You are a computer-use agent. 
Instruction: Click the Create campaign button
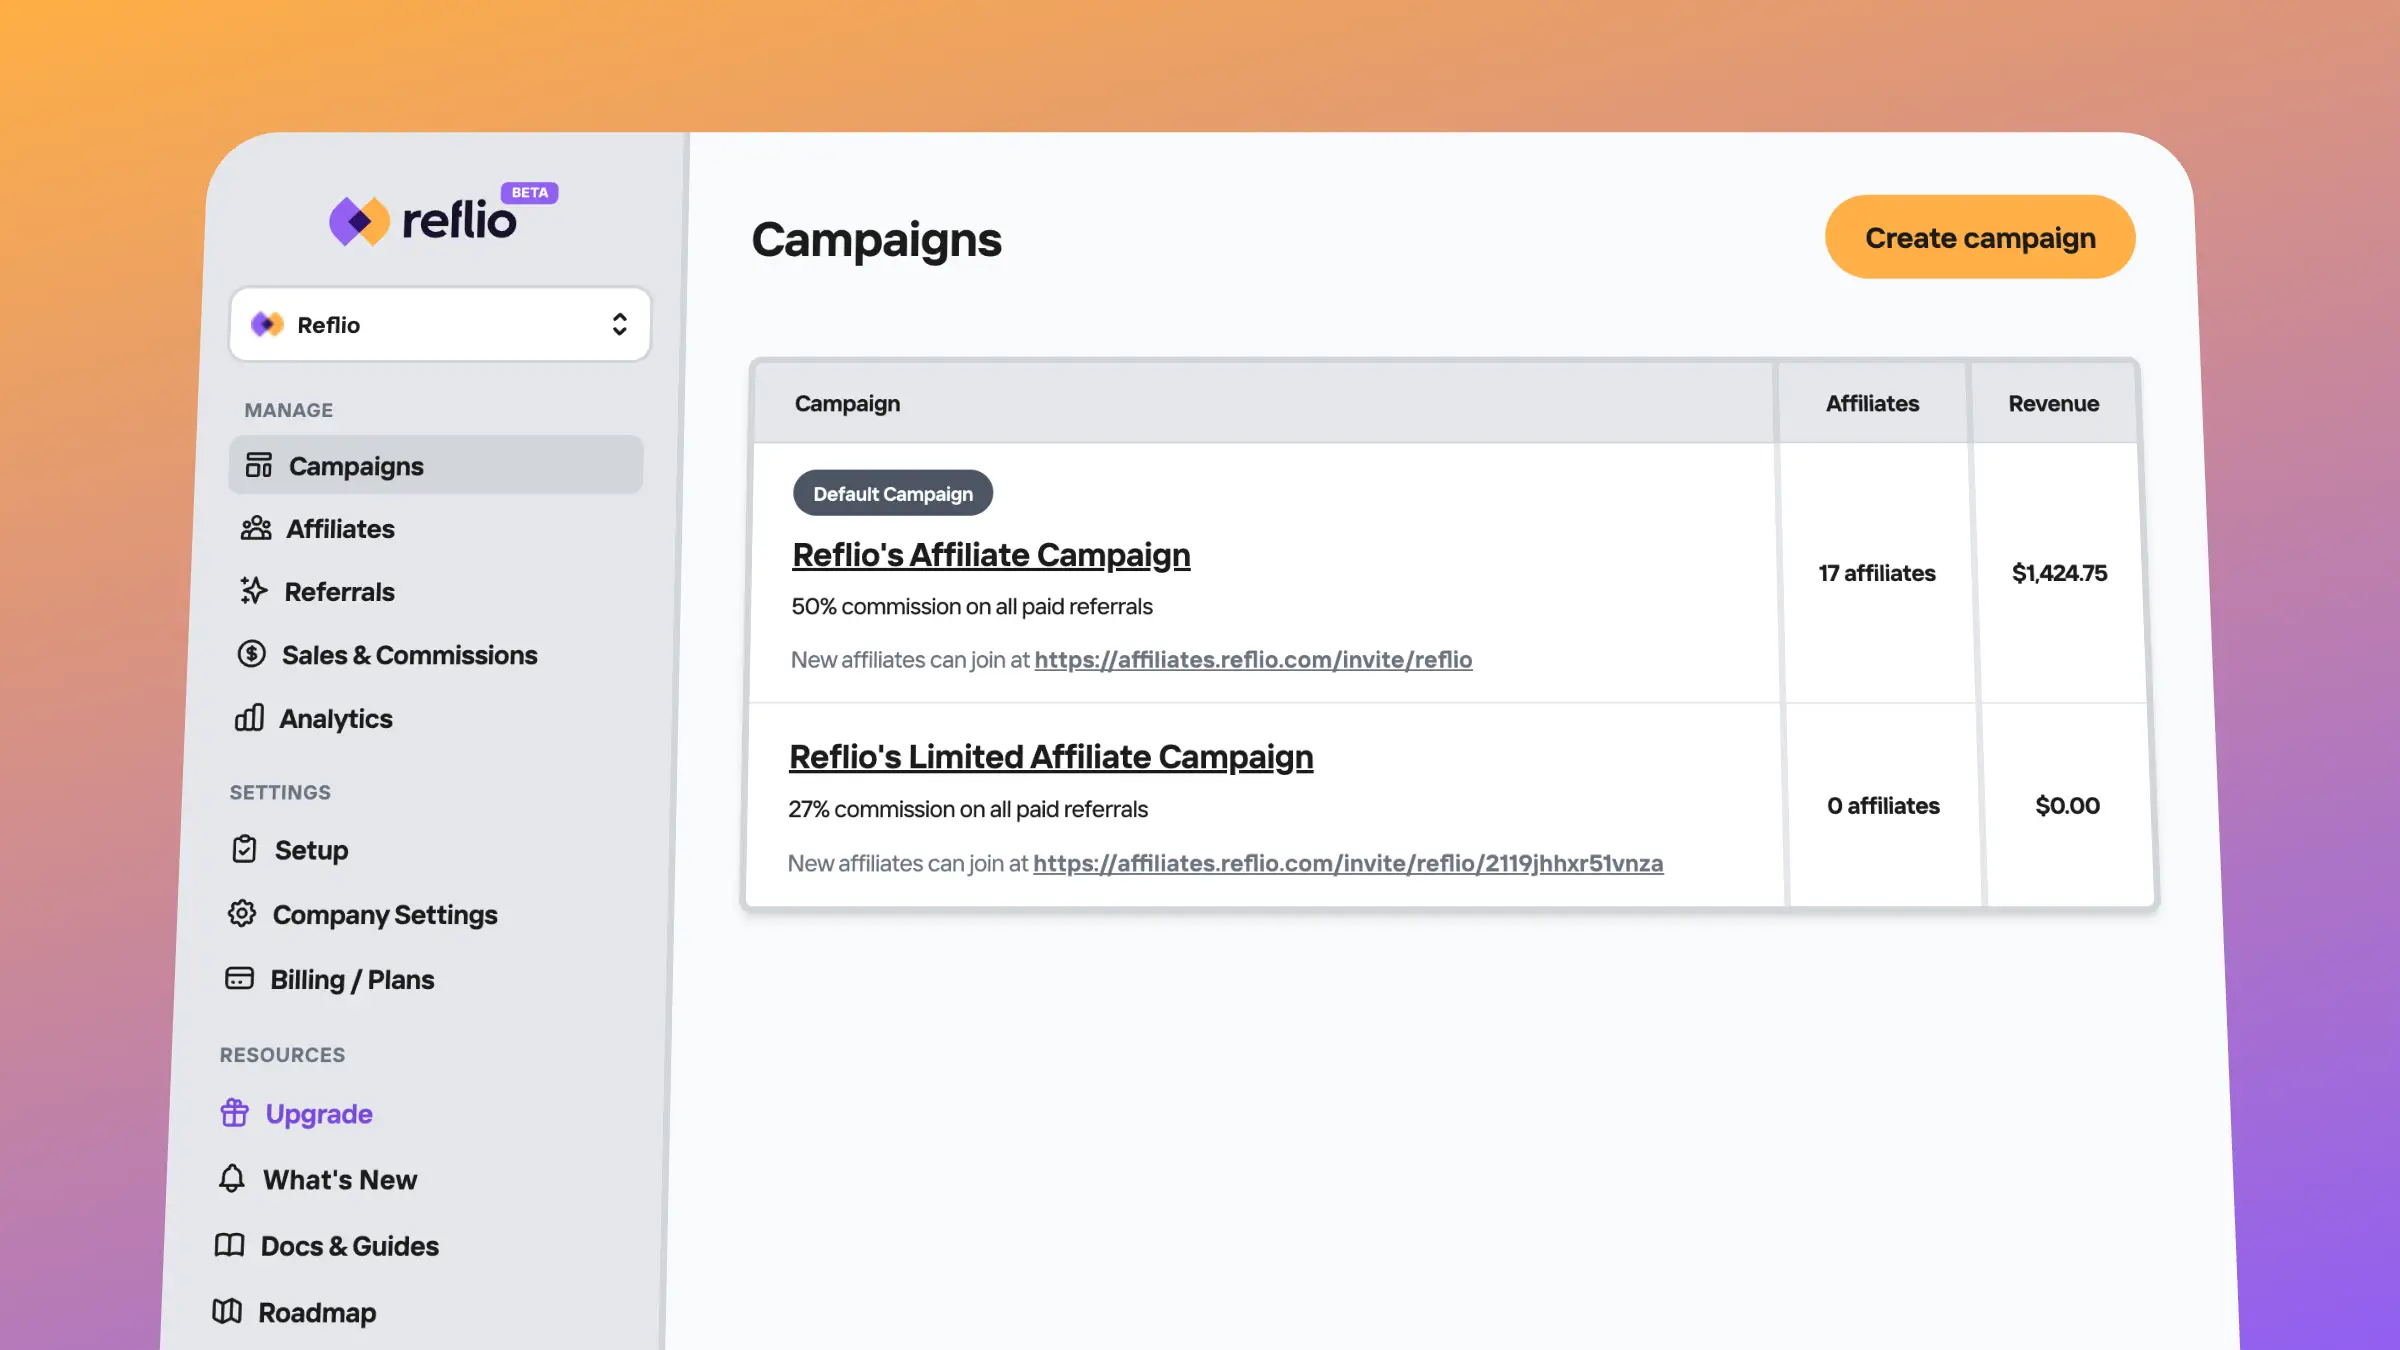click(1980, 236)
